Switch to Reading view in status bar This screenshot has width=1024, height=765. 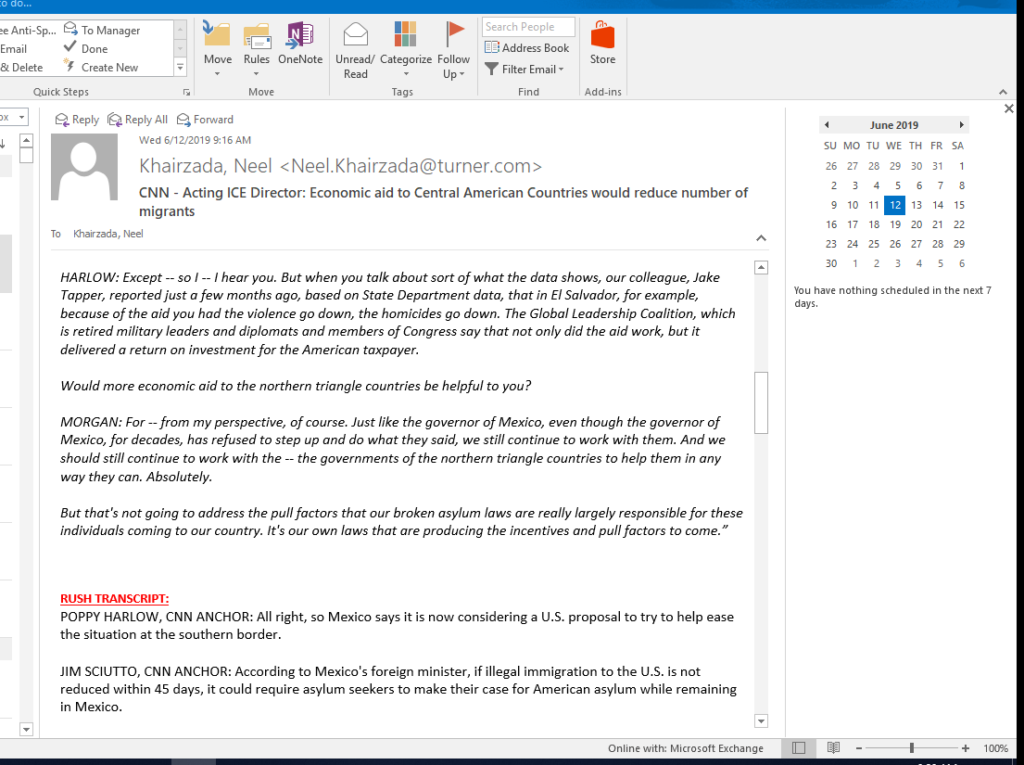[x=833, y=748]
